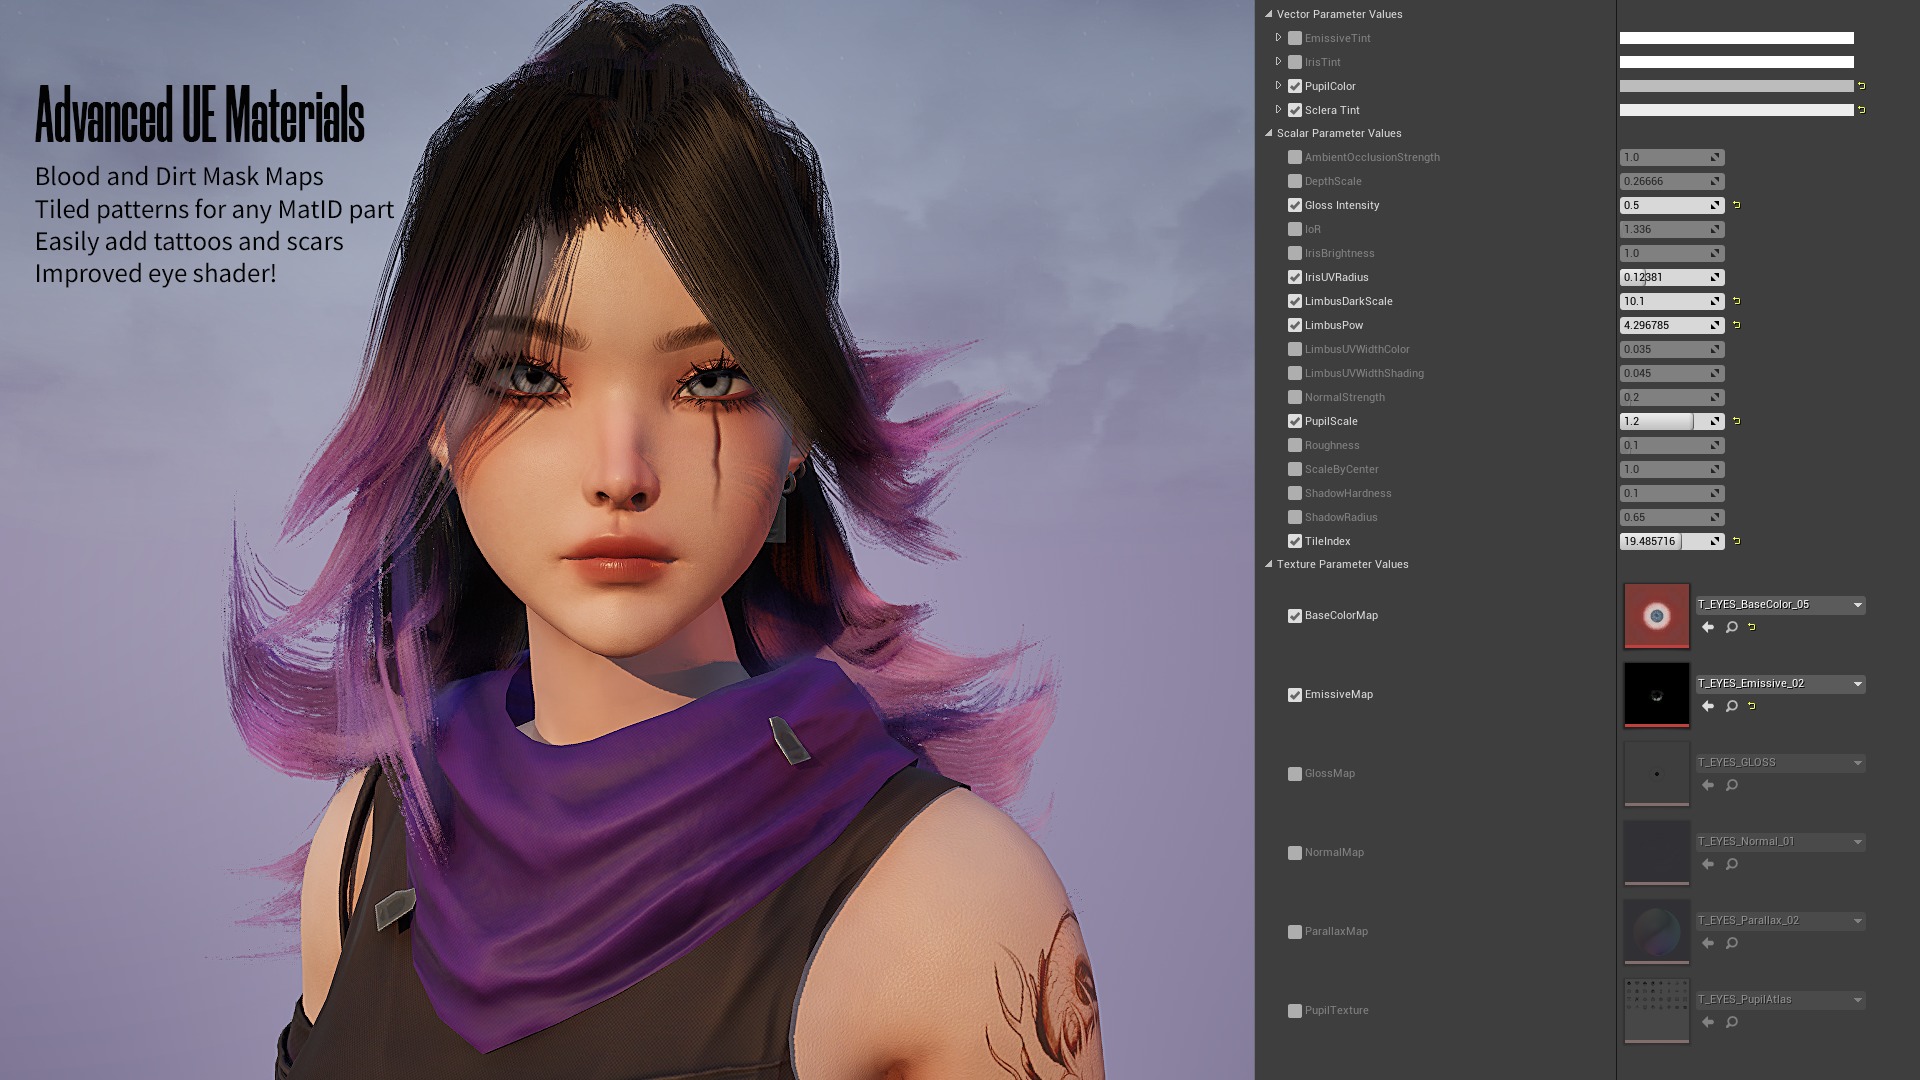Disable Gloss Intensity override checkbox

pos(1295,205)
